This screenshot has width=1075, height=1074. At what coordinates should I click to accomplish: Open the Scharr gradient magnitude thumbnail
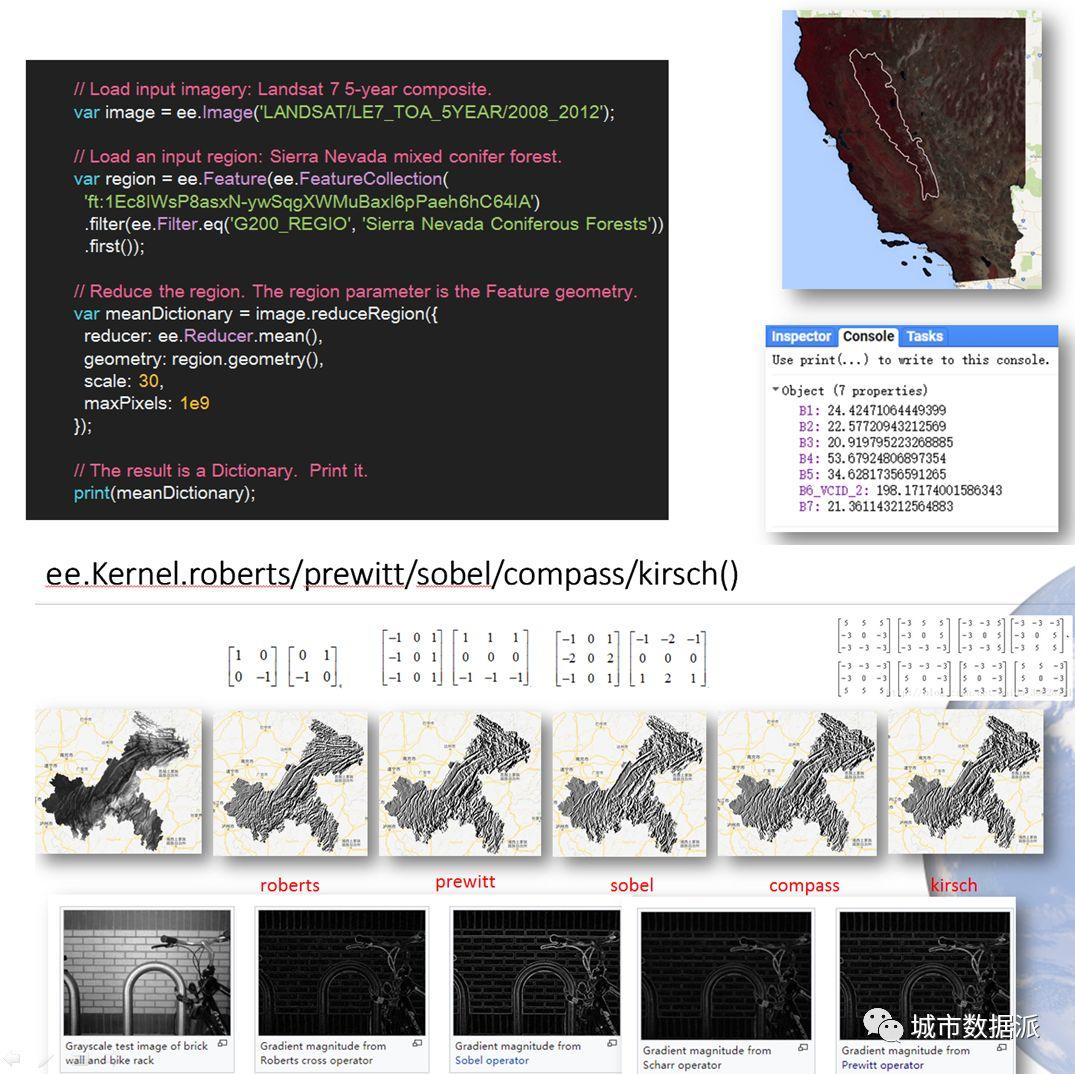pos(726,974)
